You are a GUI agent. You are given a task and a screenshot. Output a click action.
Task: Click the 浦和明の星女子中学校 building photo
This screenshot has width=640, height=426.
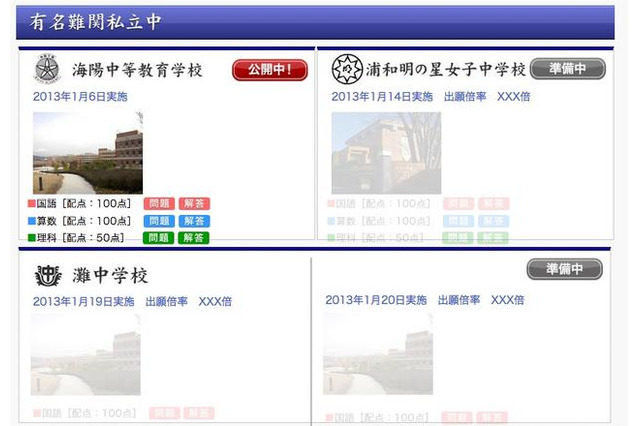(385, 152)
